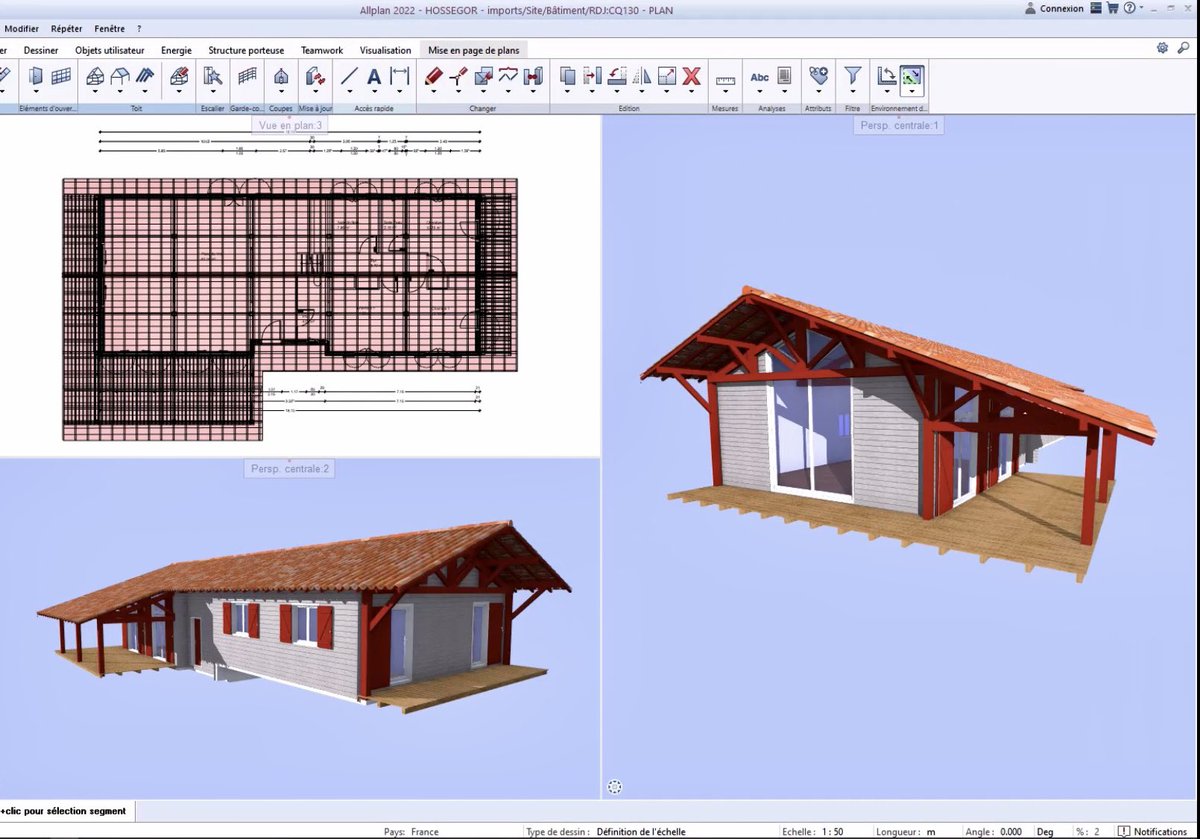Select the Window grid tool icon
1200x839 pixels.
click(x=62, y=76)
